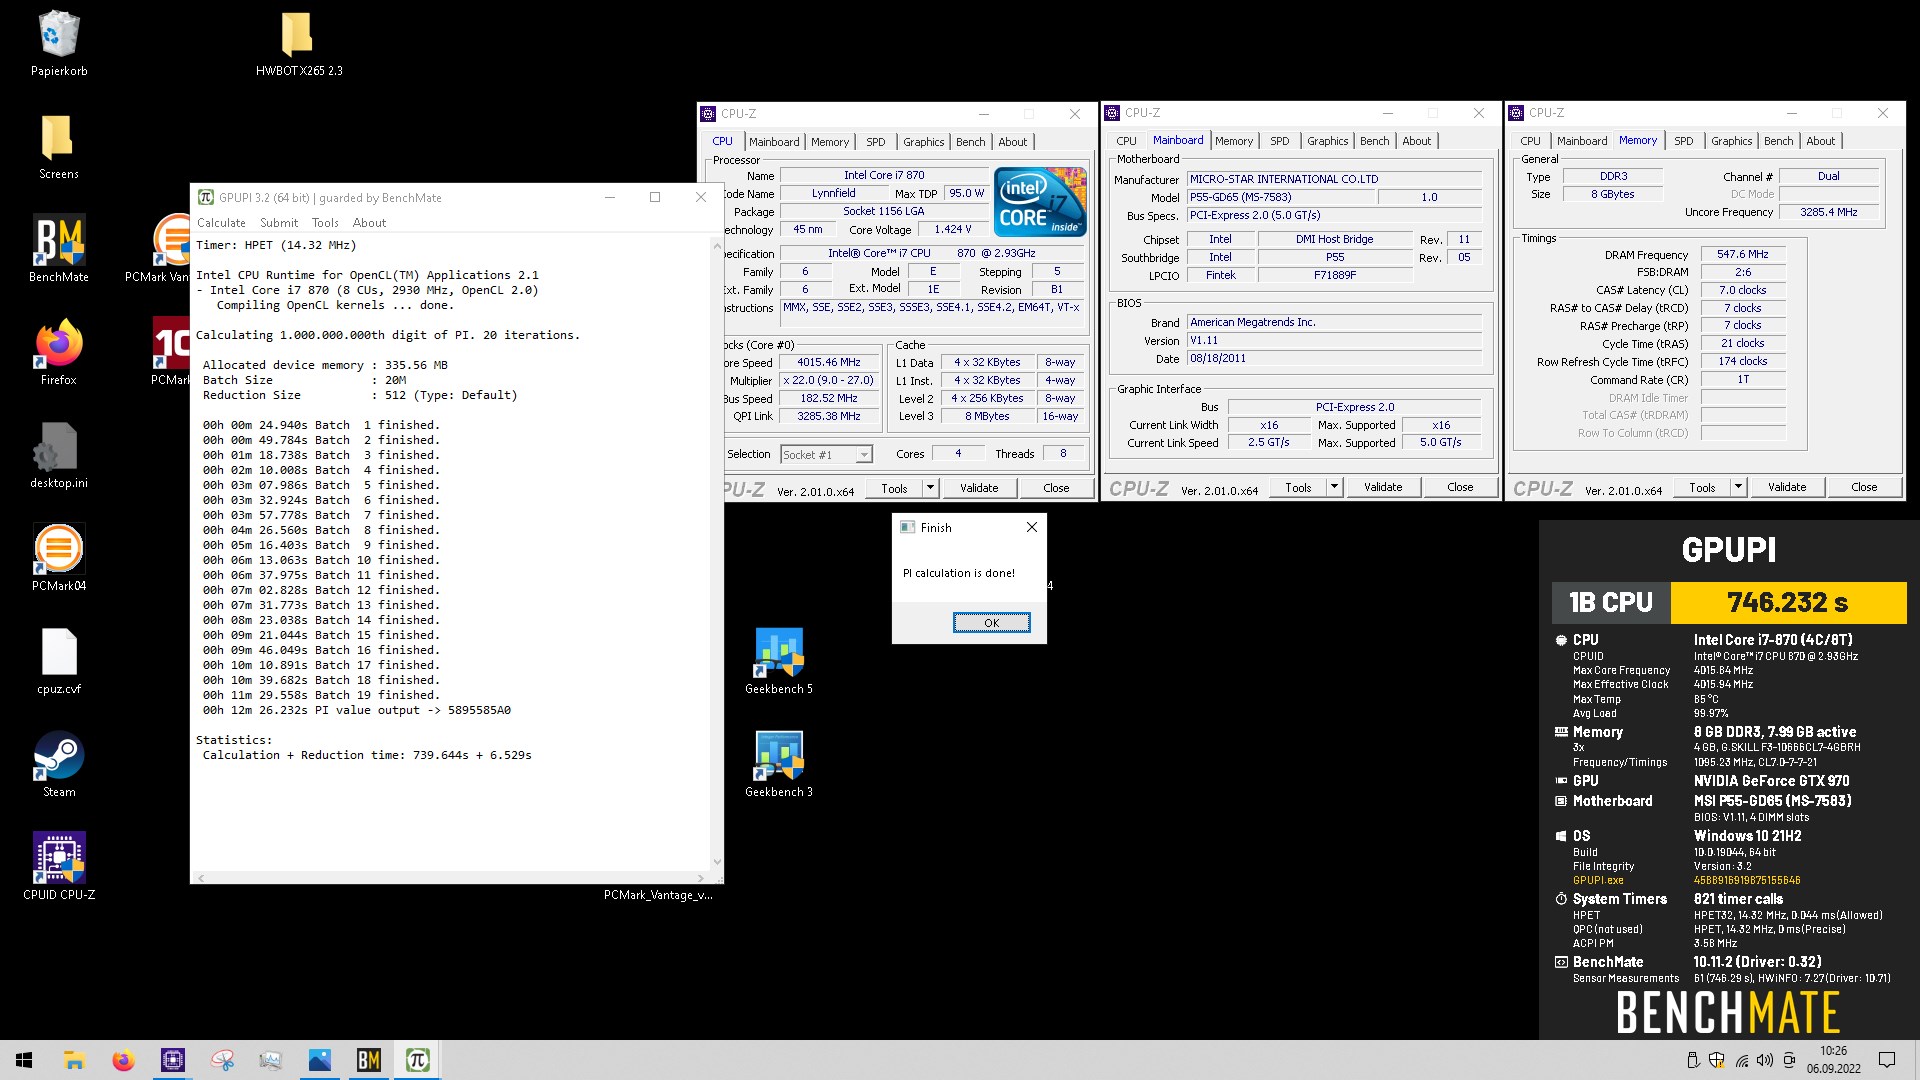This screenshot has width=1920, height=1080.
Task: Click OK in the Finish dialog
Action: 991,623
